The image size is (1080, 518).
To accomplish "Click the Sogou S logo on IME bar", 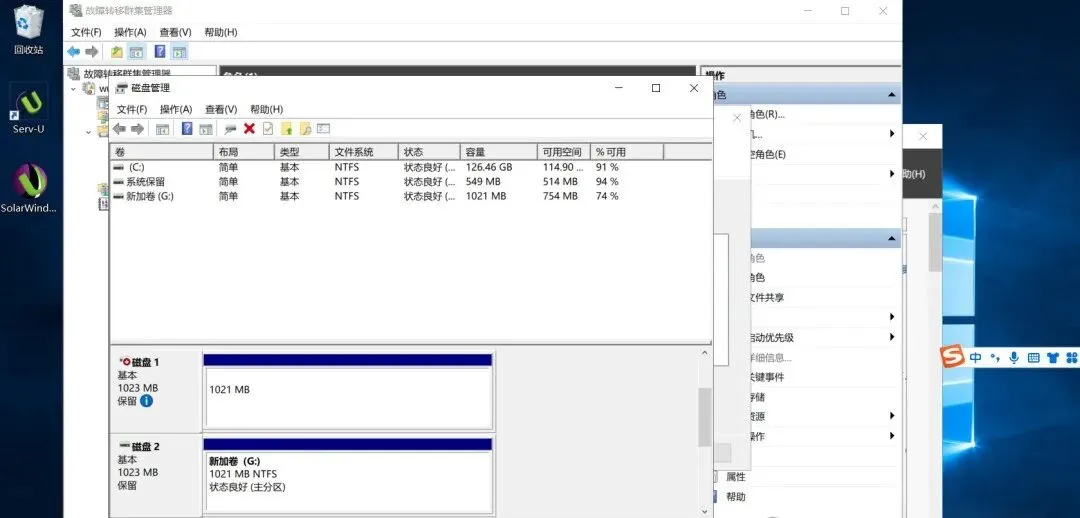I will click(952, 357).
